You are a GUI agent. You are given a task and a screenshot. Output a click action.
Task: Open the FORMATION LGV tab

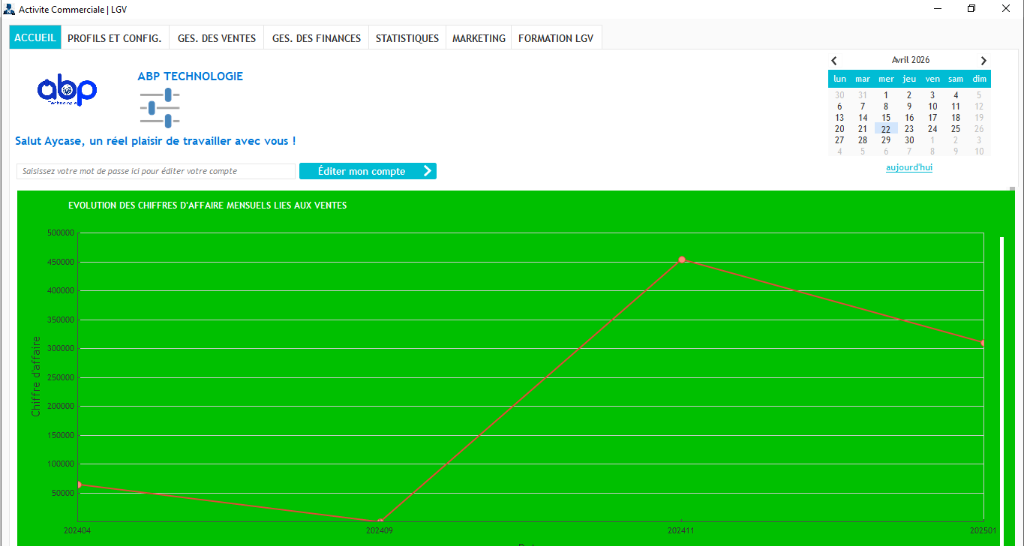pos(556,38)
